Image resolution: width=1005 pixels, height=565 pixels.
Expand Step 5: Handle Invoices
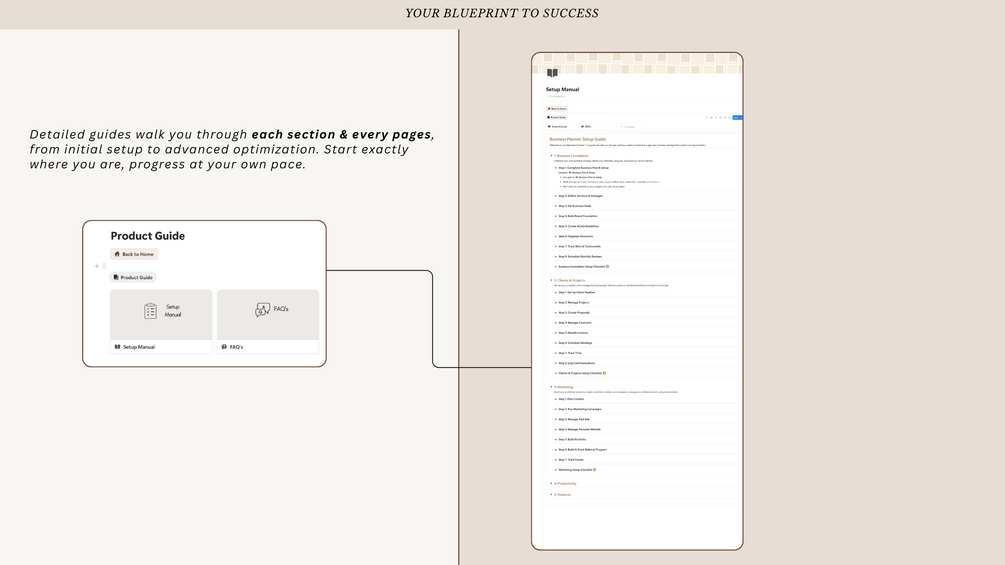point(556,333)
